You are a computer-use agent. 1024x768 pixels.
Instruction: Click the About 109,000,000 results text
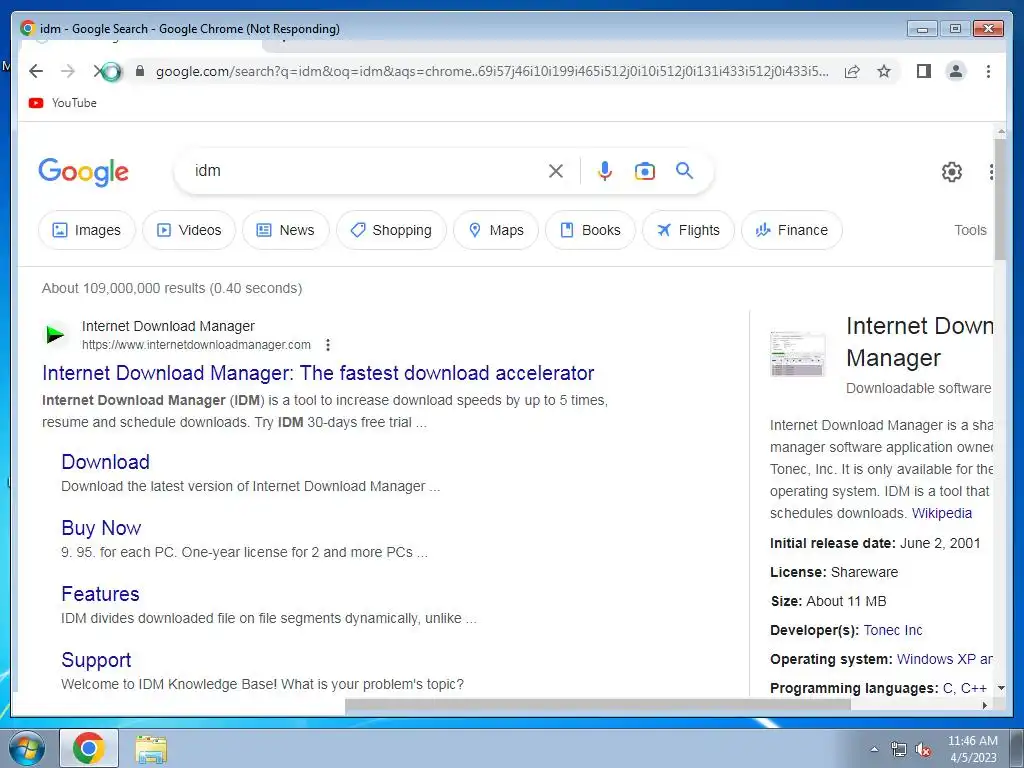172,288
